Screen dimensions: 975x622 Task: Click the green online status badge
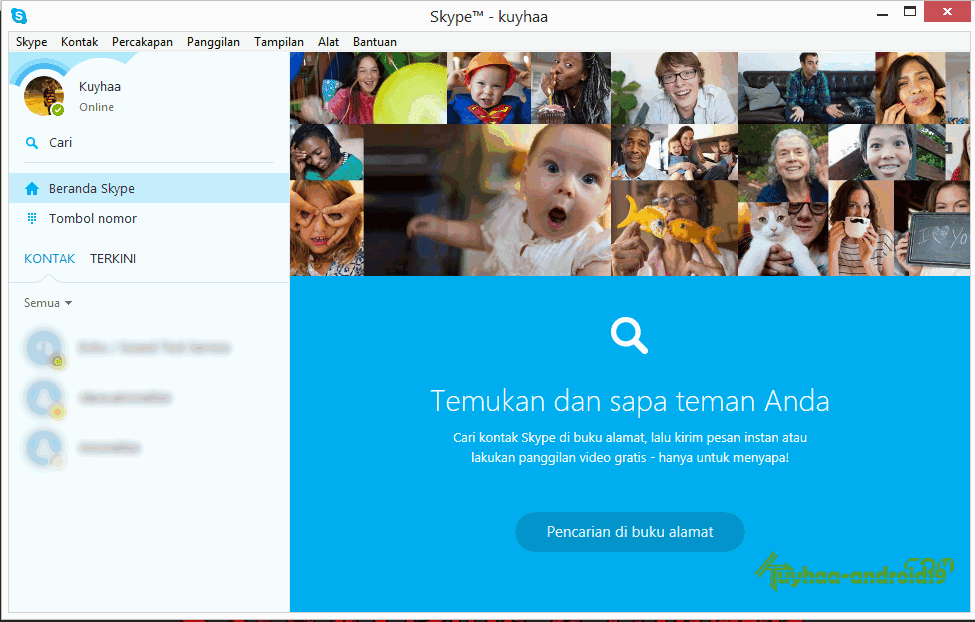(58, 110)
